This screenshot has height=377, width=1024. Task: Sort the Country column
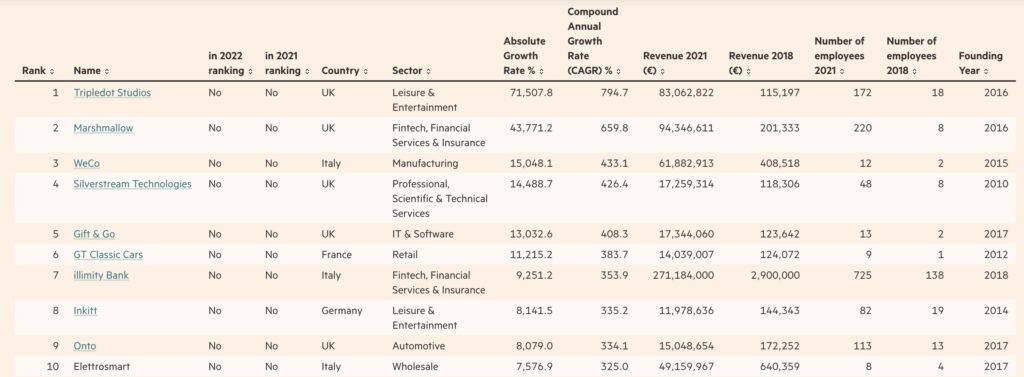[x=366, y=71]
